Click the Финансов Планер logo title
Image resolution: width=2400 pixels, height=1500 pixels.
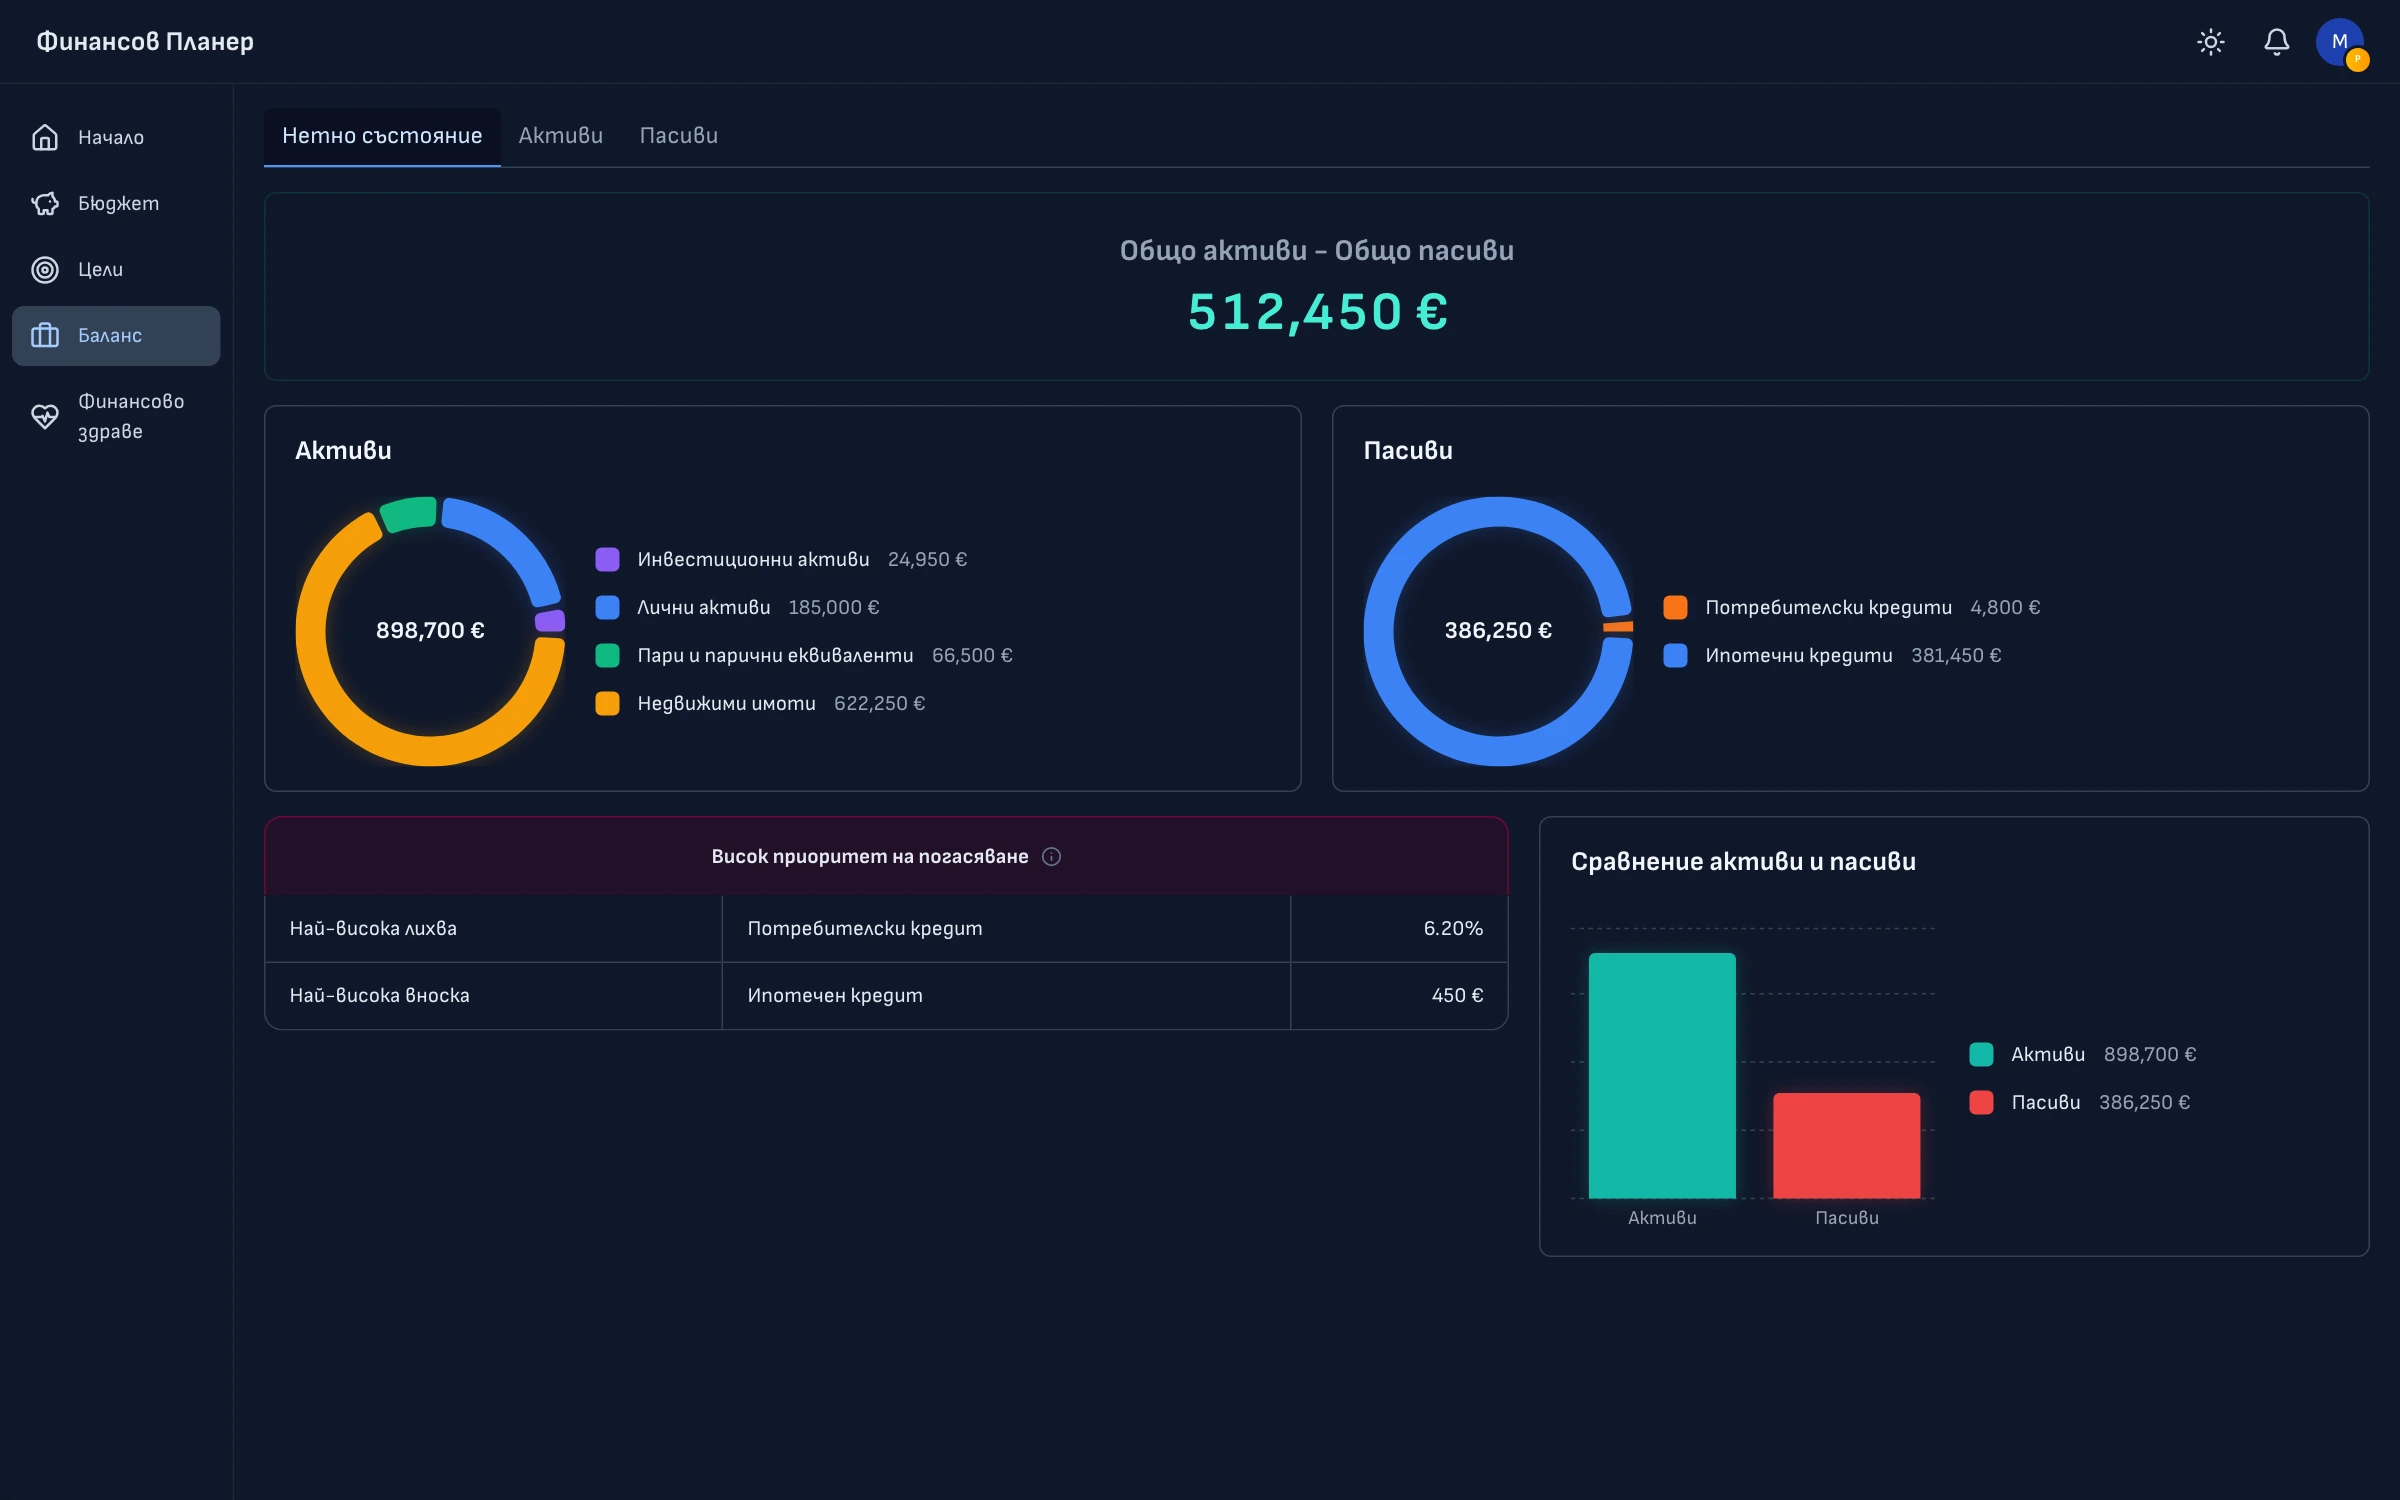(145, 41)
